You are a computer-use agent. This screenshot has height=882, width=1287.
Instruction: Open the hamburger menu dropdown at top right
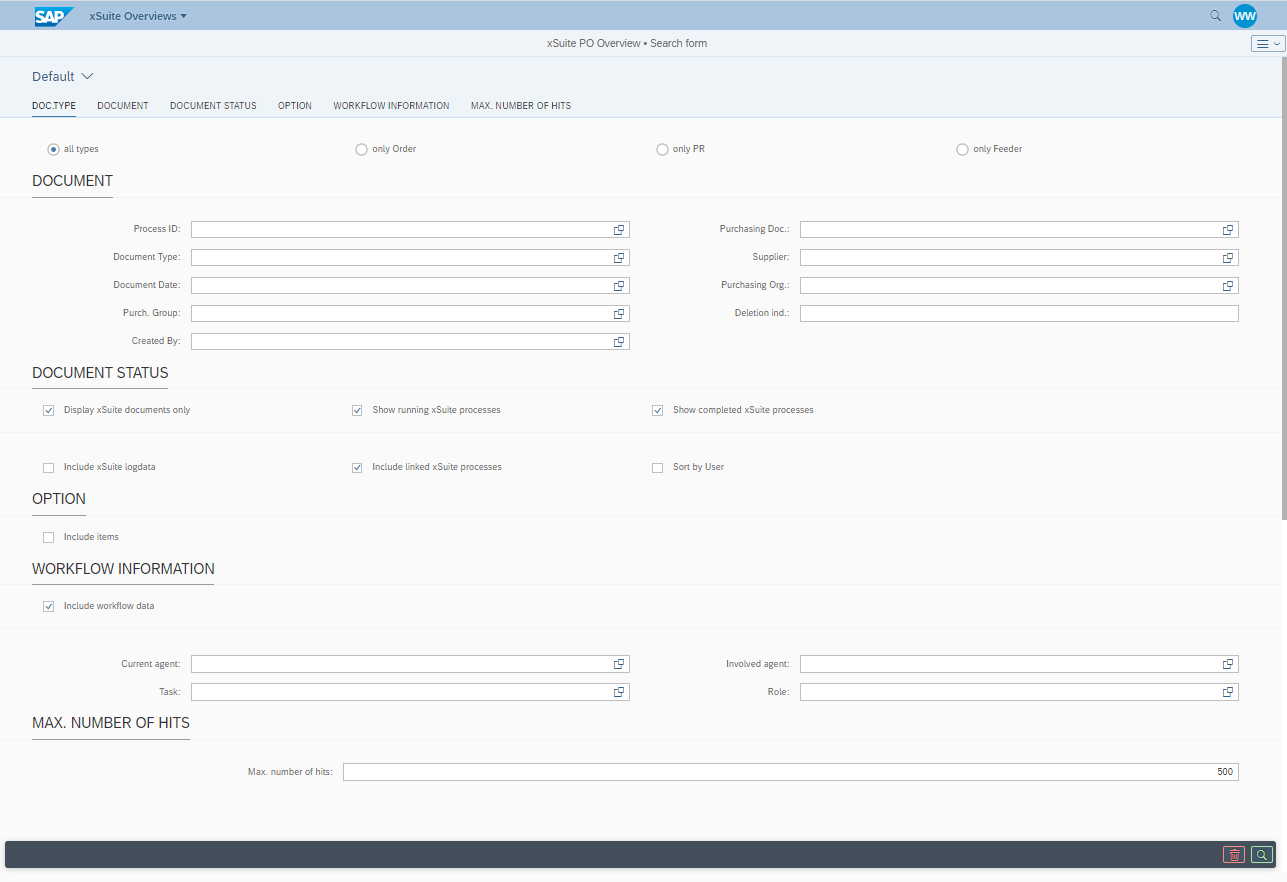1266,44
